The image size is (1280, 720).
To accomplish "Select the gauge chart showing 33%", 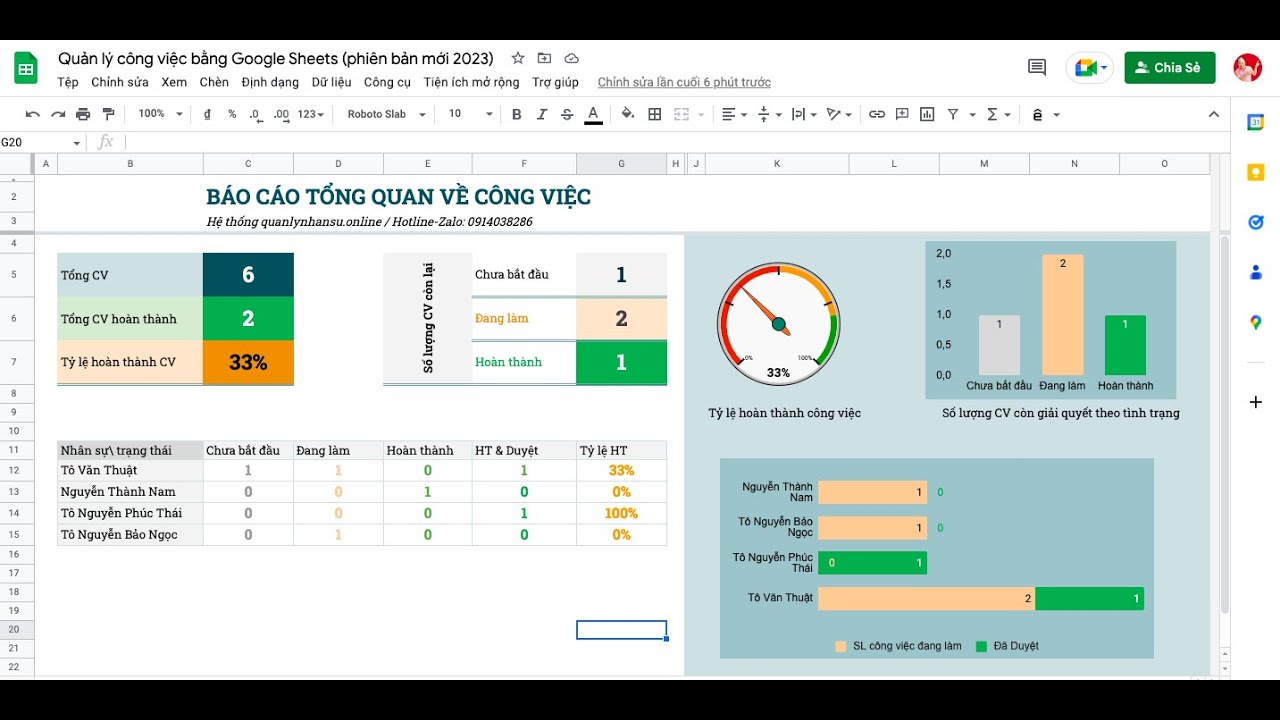I will pyautogui.click(x=779, y=323).
